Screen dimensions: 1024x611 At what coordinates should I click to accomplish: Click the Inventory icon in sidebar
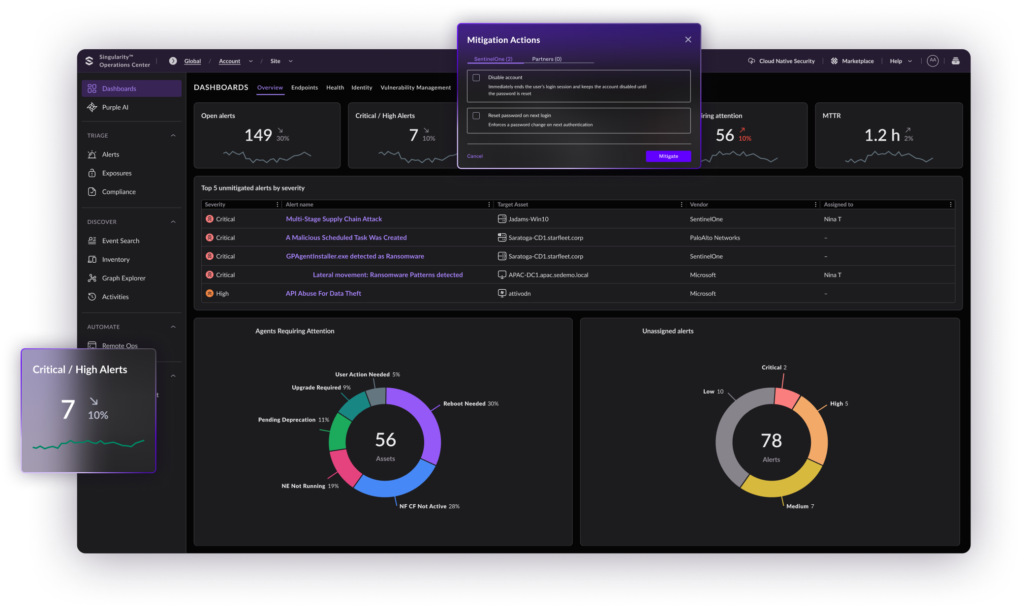point(92,259)
